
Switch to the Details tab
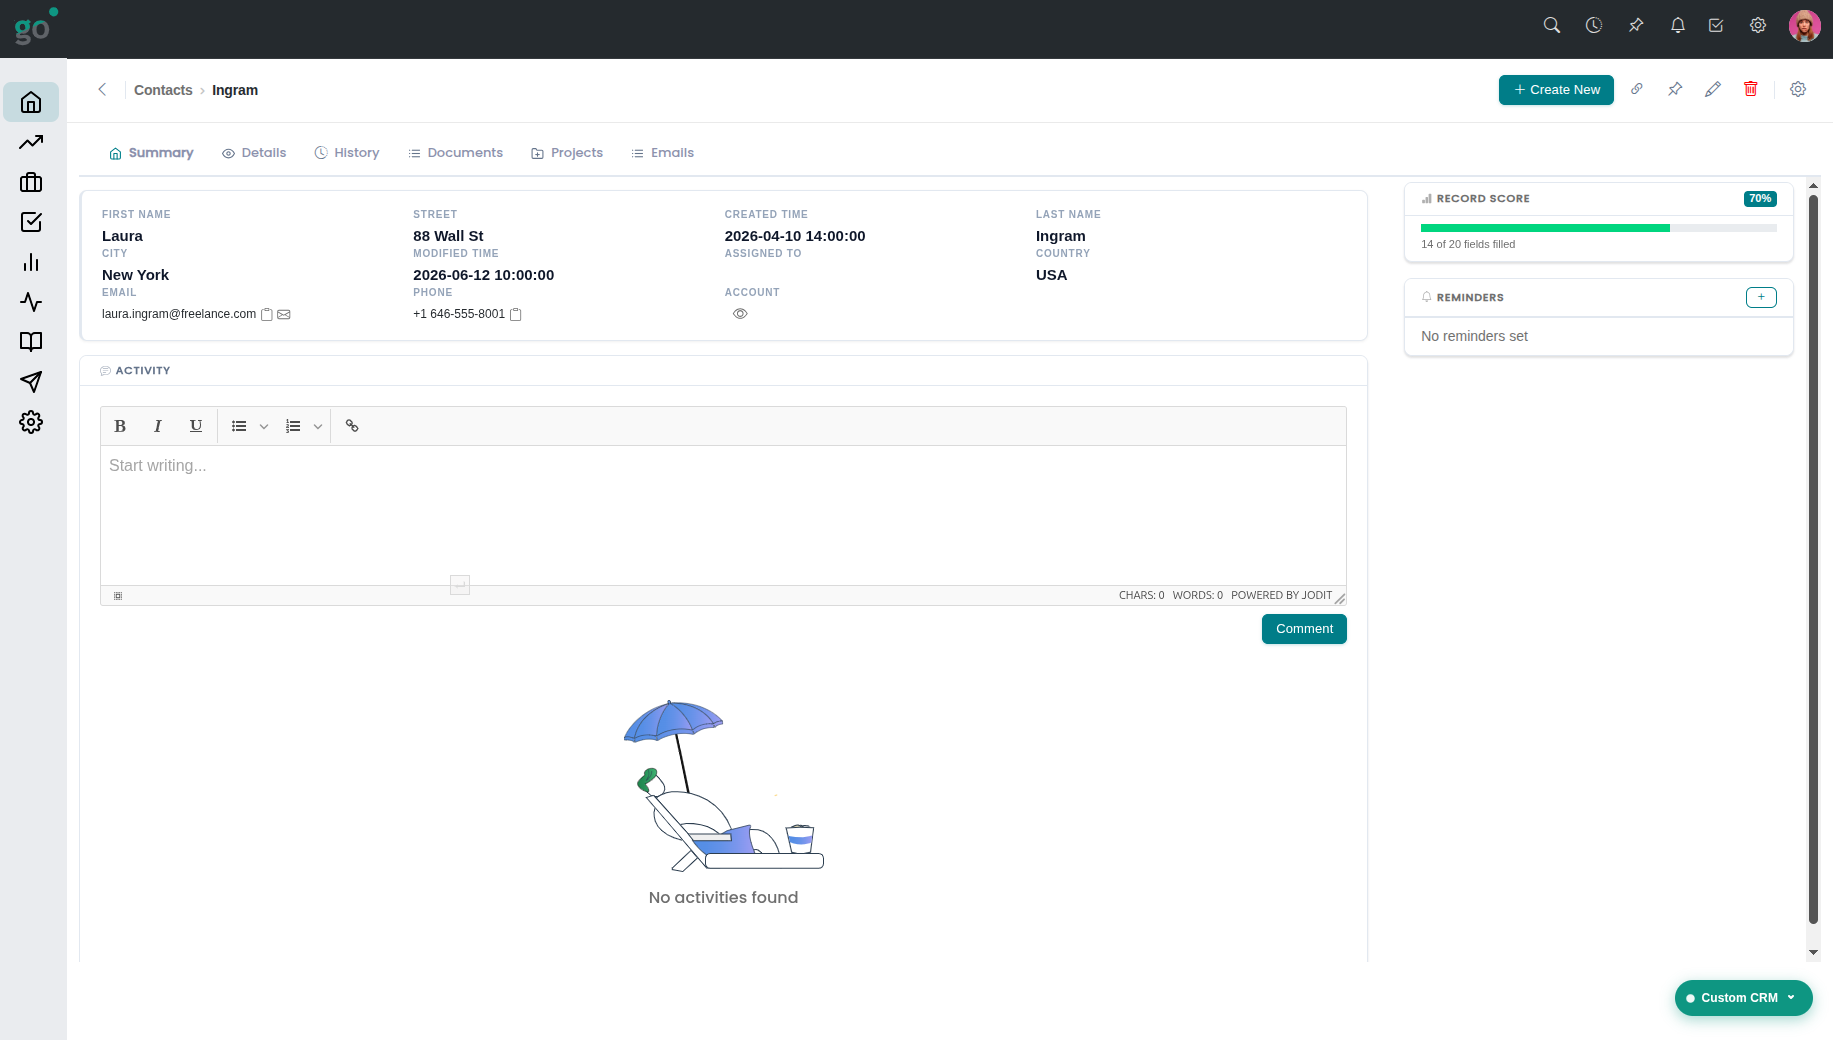pos(254,153)
